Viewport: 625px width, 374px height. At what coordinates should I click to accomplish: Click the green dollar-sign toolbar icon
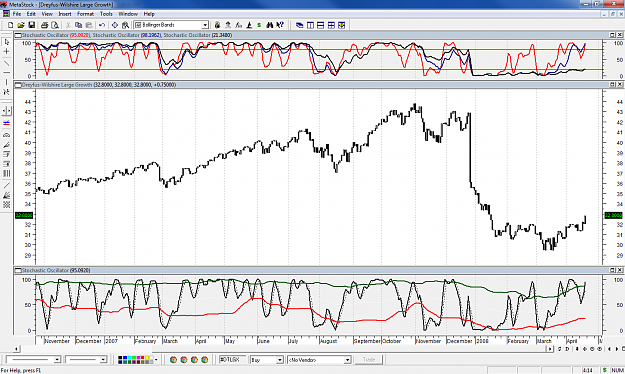(259, 25)
